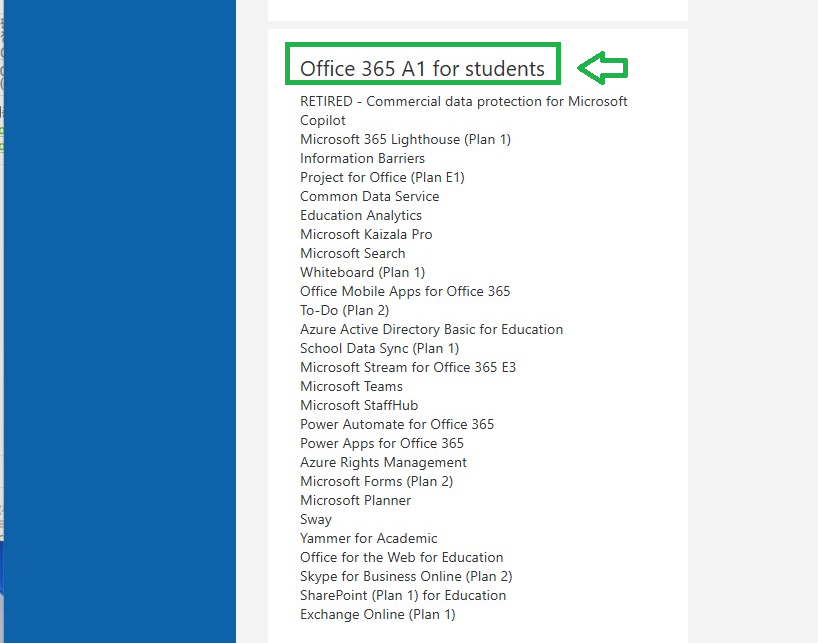Select 'Power Apps for Office 365'
Screen dimensions: 820x643
(382, 443)
